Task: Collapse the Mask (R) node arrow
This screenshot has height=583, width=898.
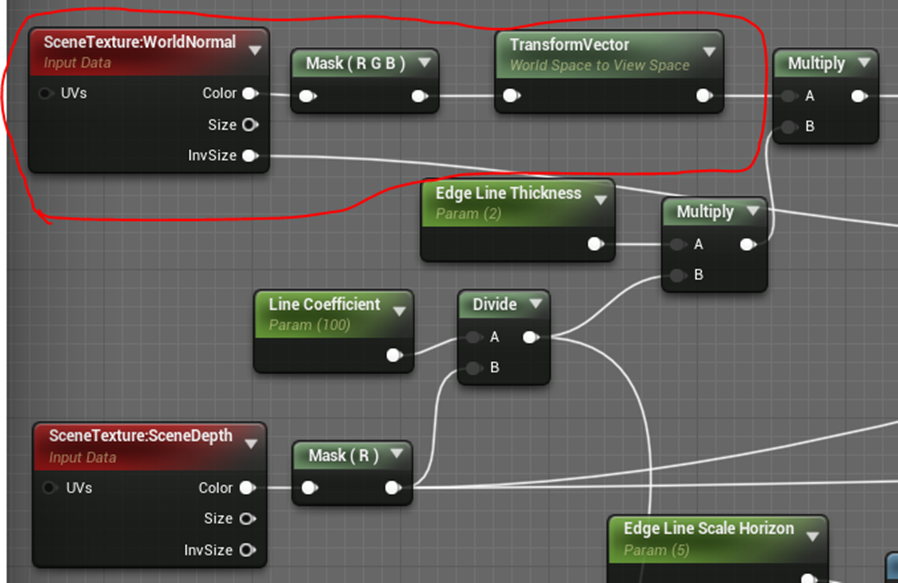Action: [396, 454]
